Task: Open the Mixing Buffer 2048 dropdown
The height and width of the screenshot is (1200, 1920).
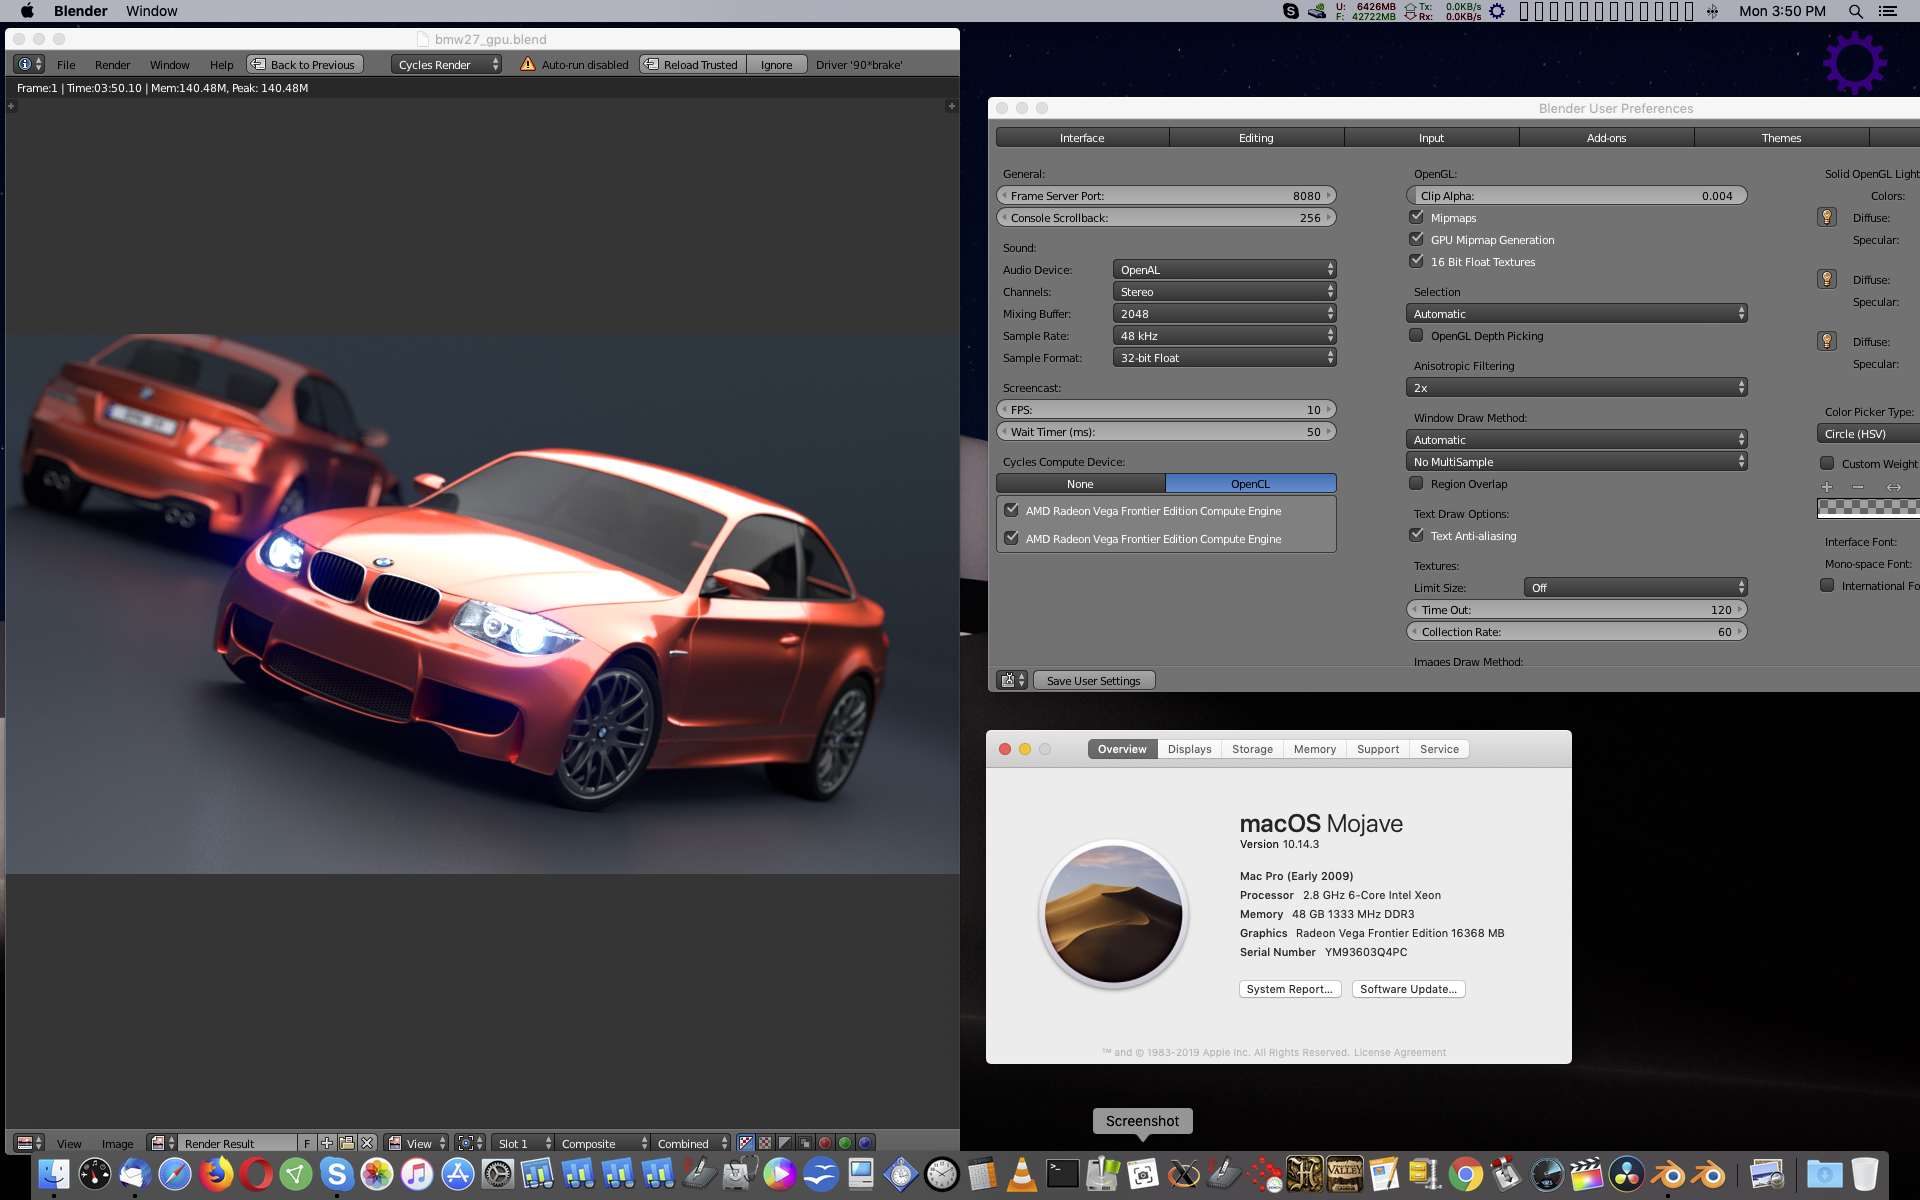Action: pos(1224,313)
